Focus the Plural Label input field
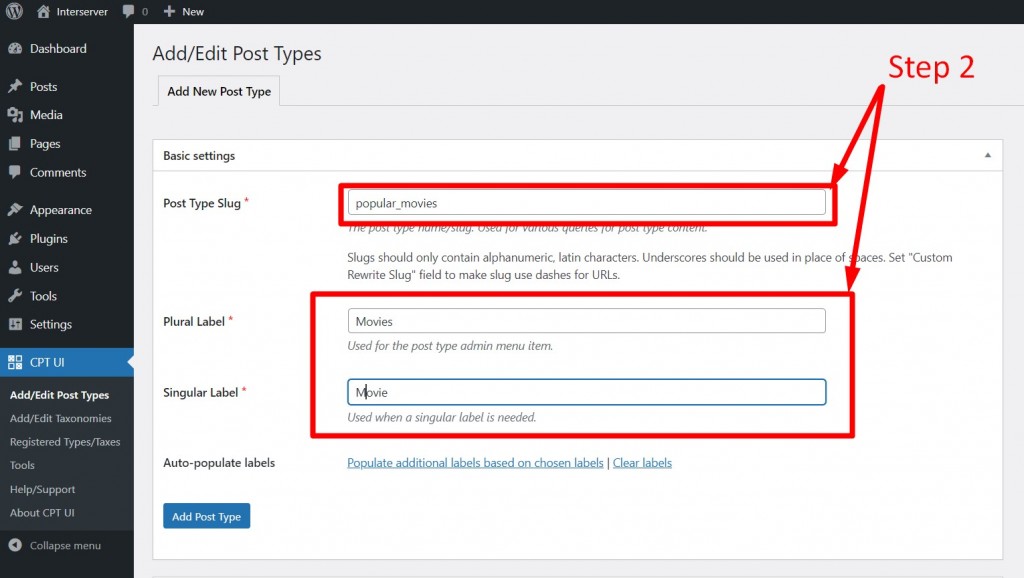Screen dimensions: 1024x578 tap(586, 321)
